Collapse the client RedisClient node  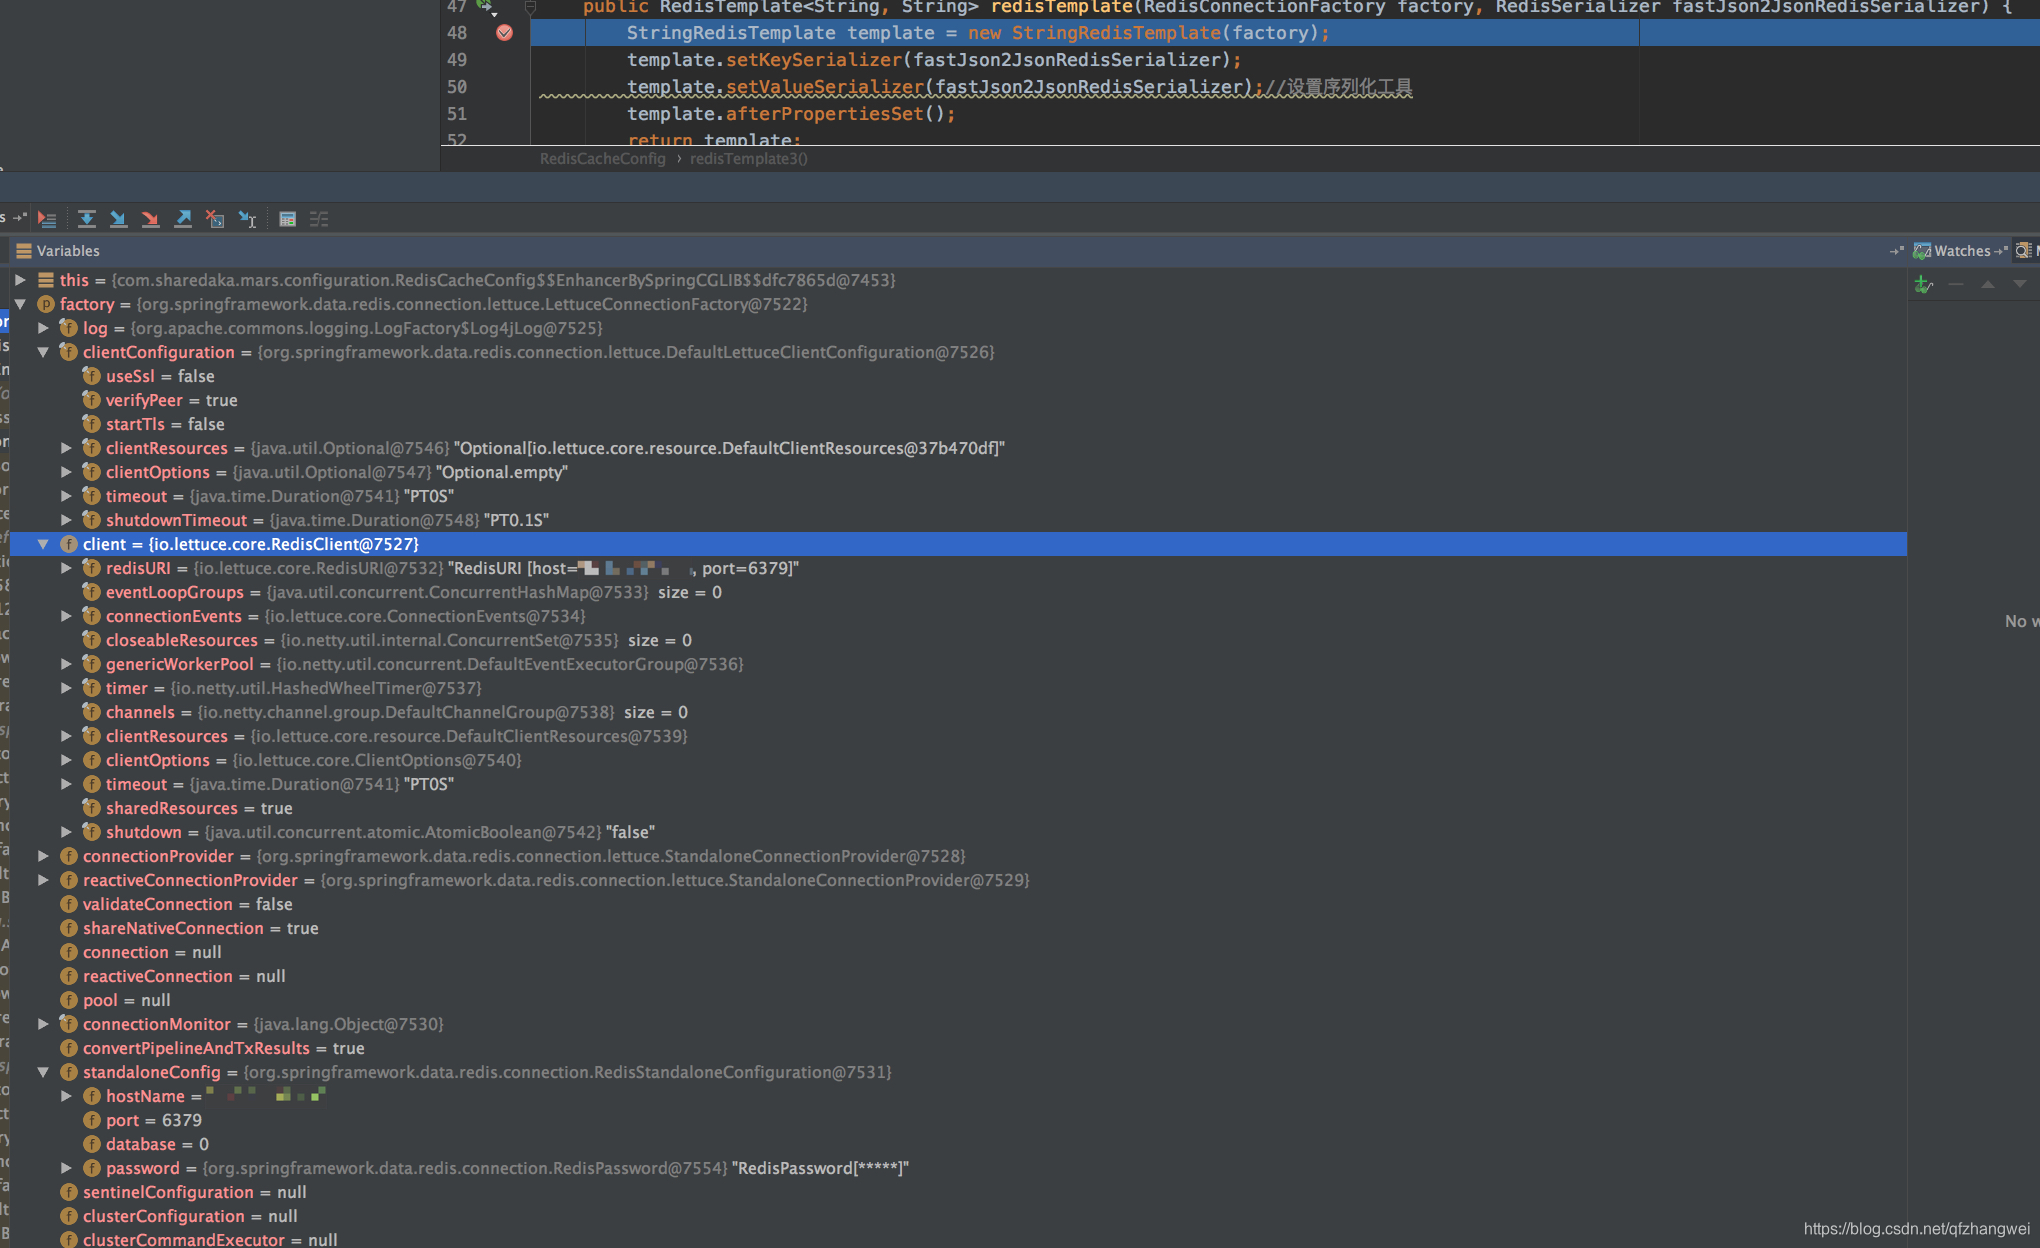(43, 544)
